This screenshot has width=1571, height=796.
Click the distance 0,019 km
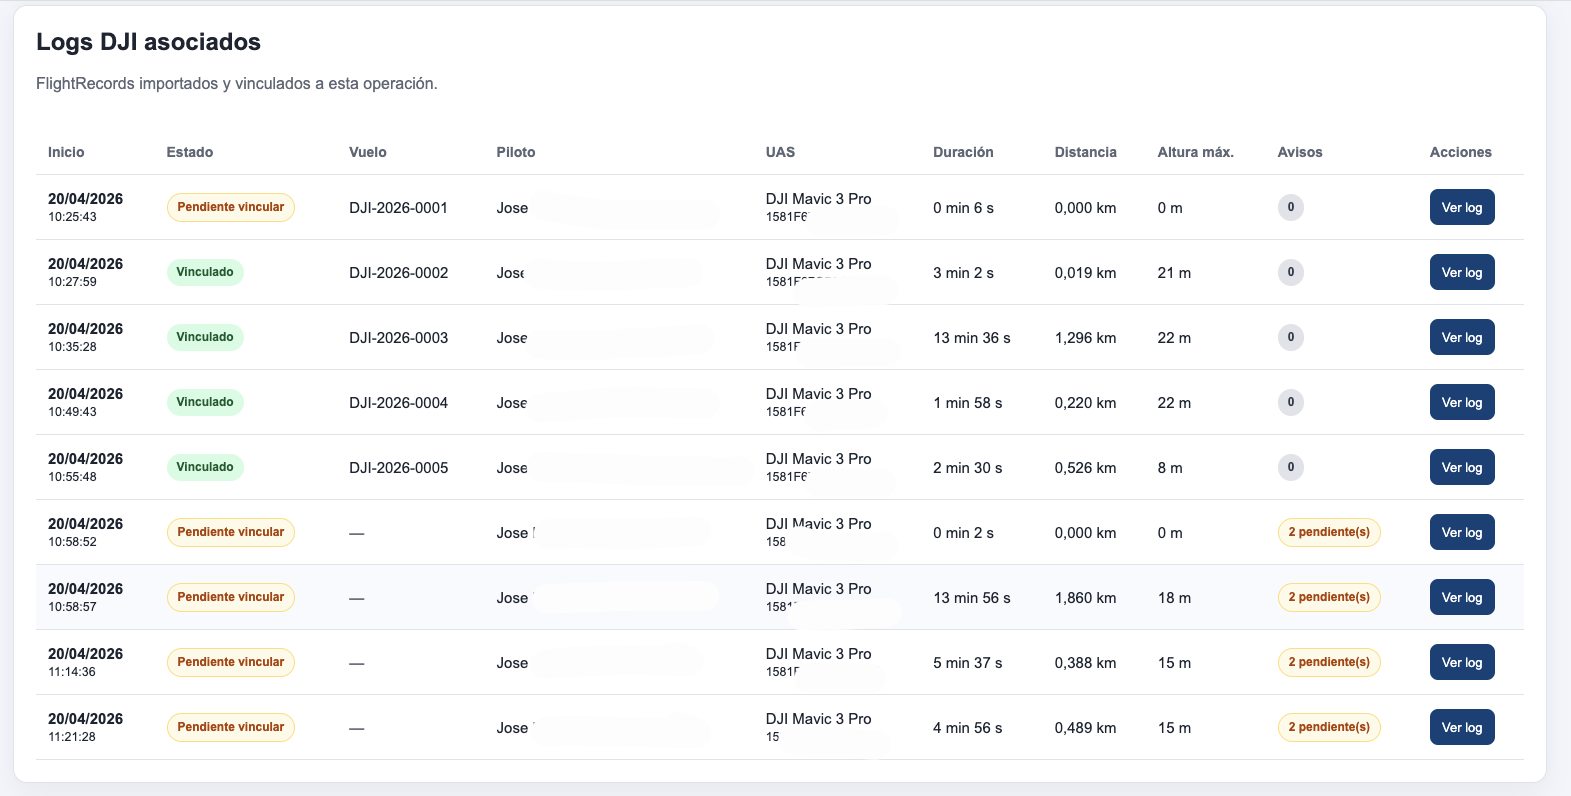point(1086,273)
